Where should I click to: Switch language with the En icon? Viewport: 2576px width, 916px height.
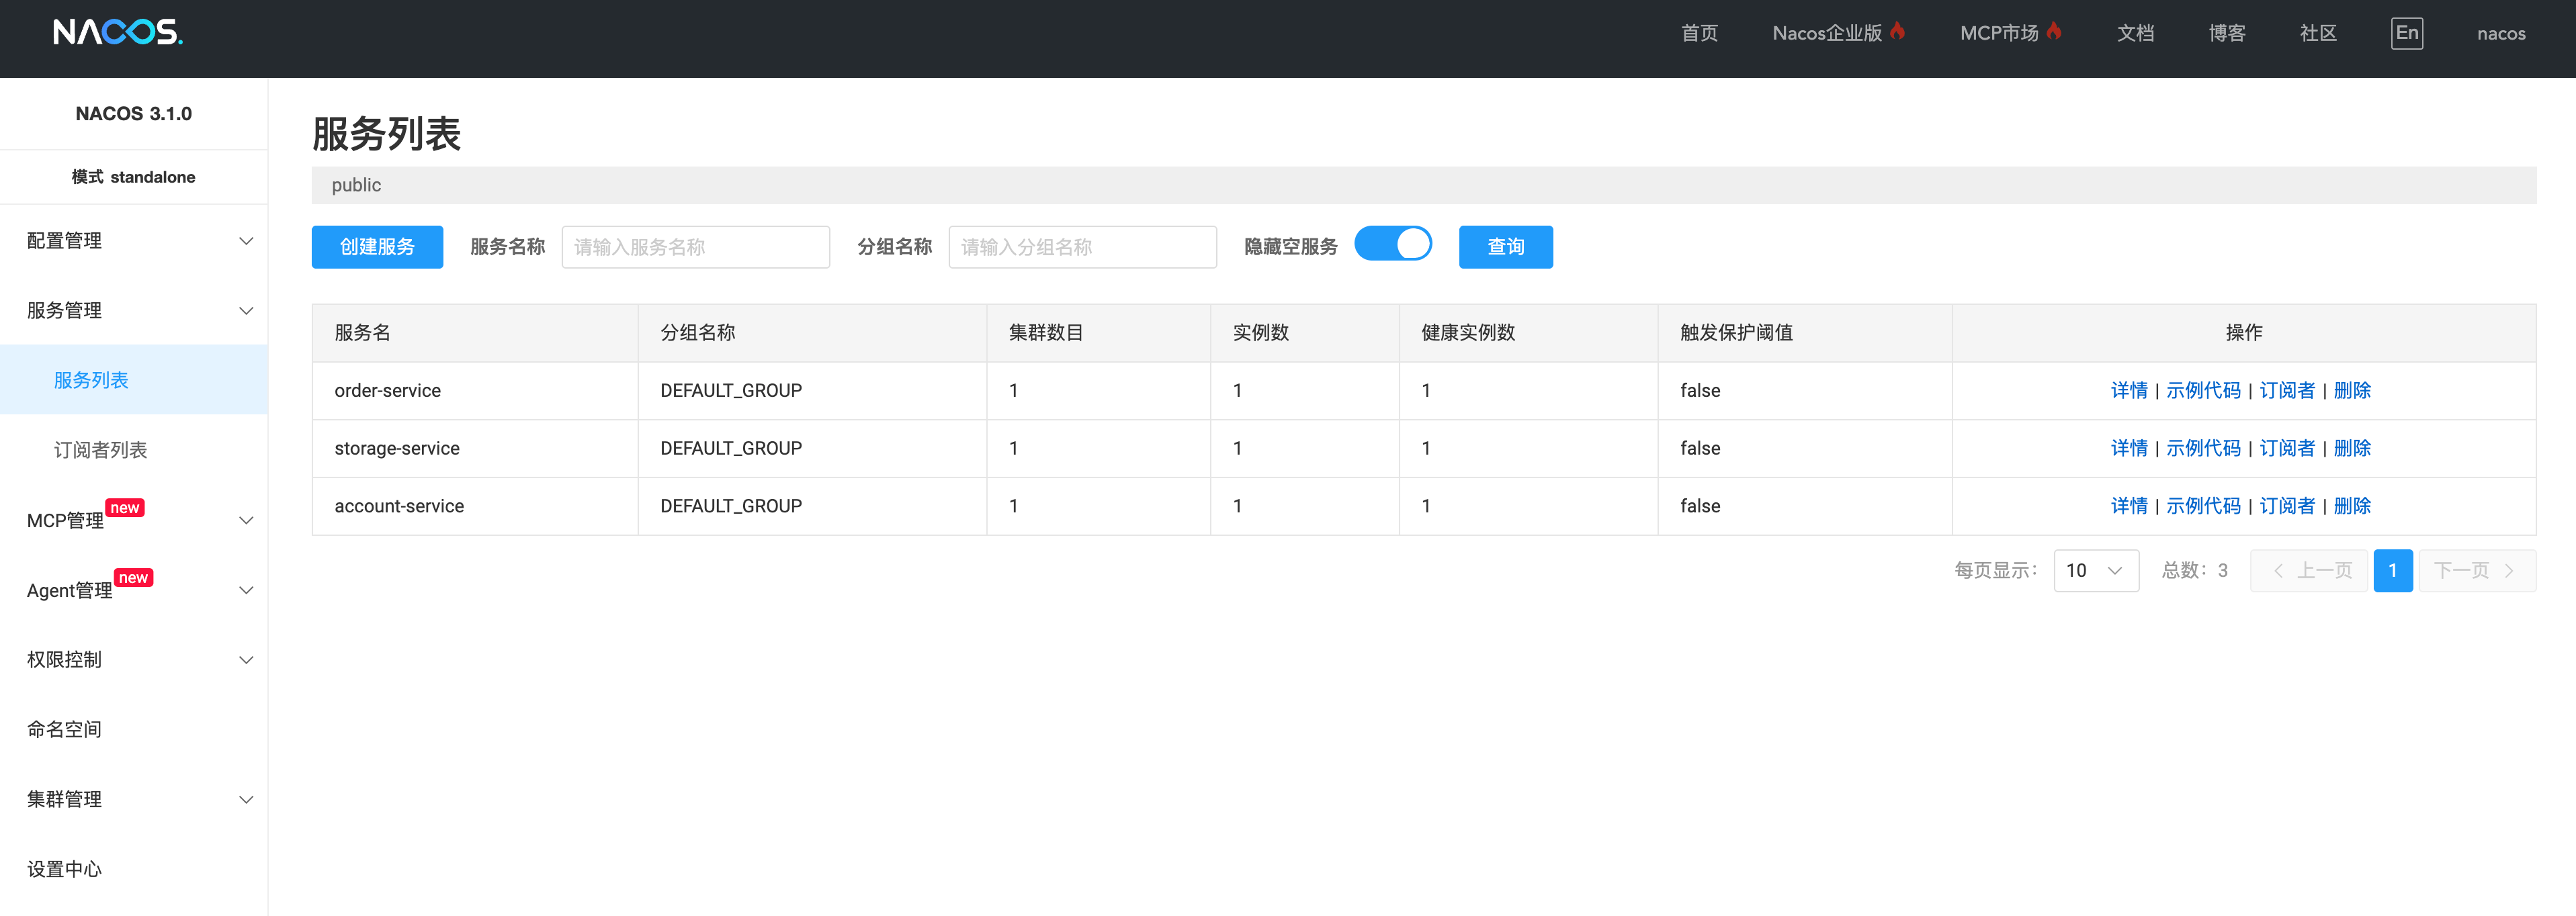2406,33
